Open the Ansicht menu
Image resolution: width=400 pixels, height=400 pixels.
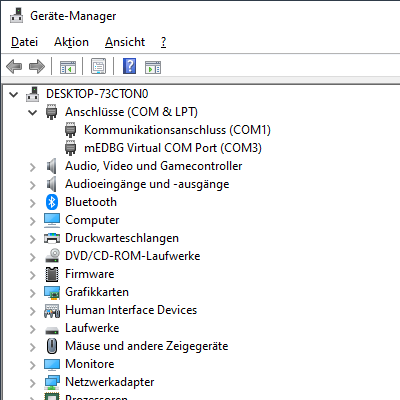pyautogui.click(x=125, y=42)
